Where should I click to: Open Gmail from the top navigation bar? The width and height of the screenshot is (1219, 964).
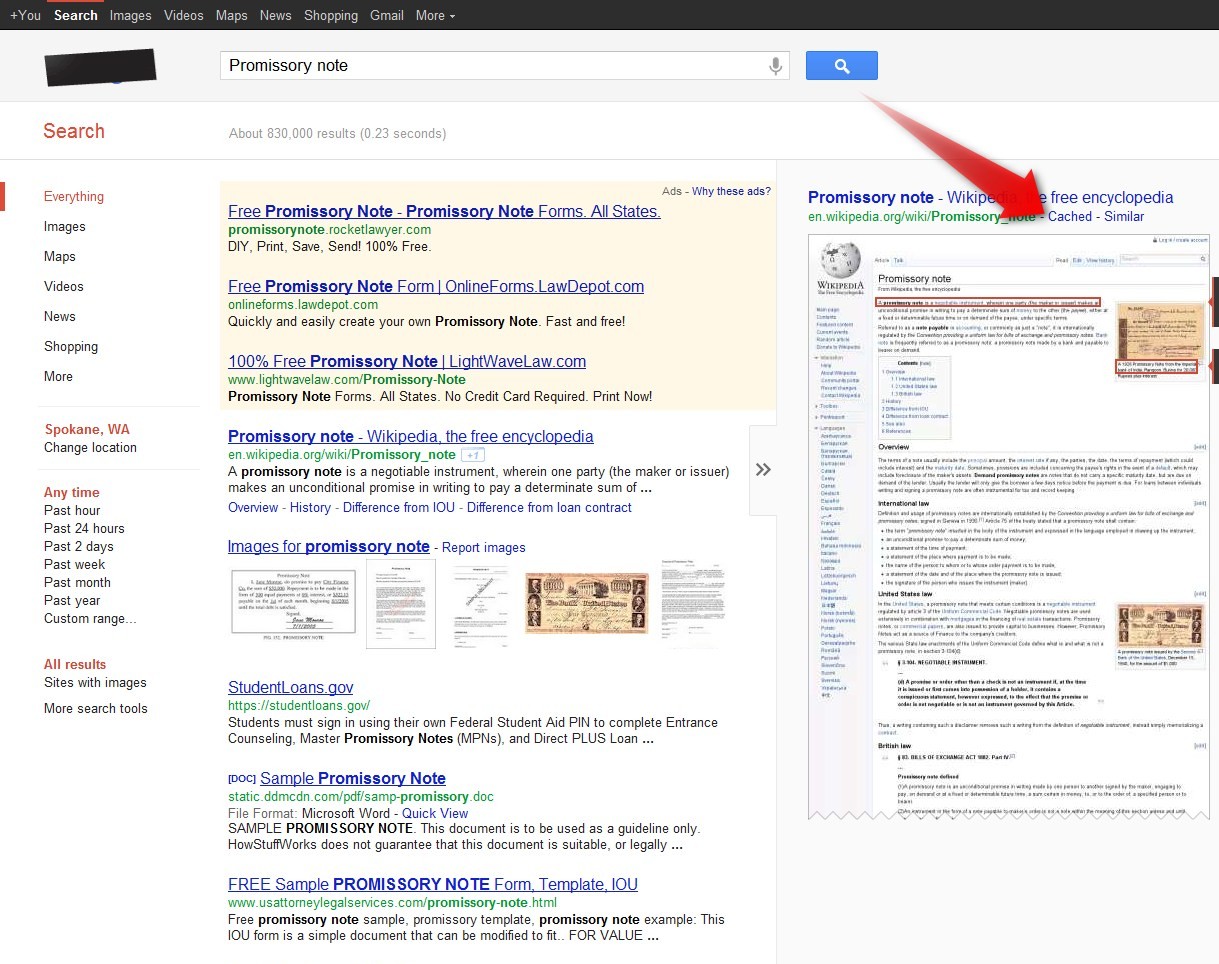[386, 15]
